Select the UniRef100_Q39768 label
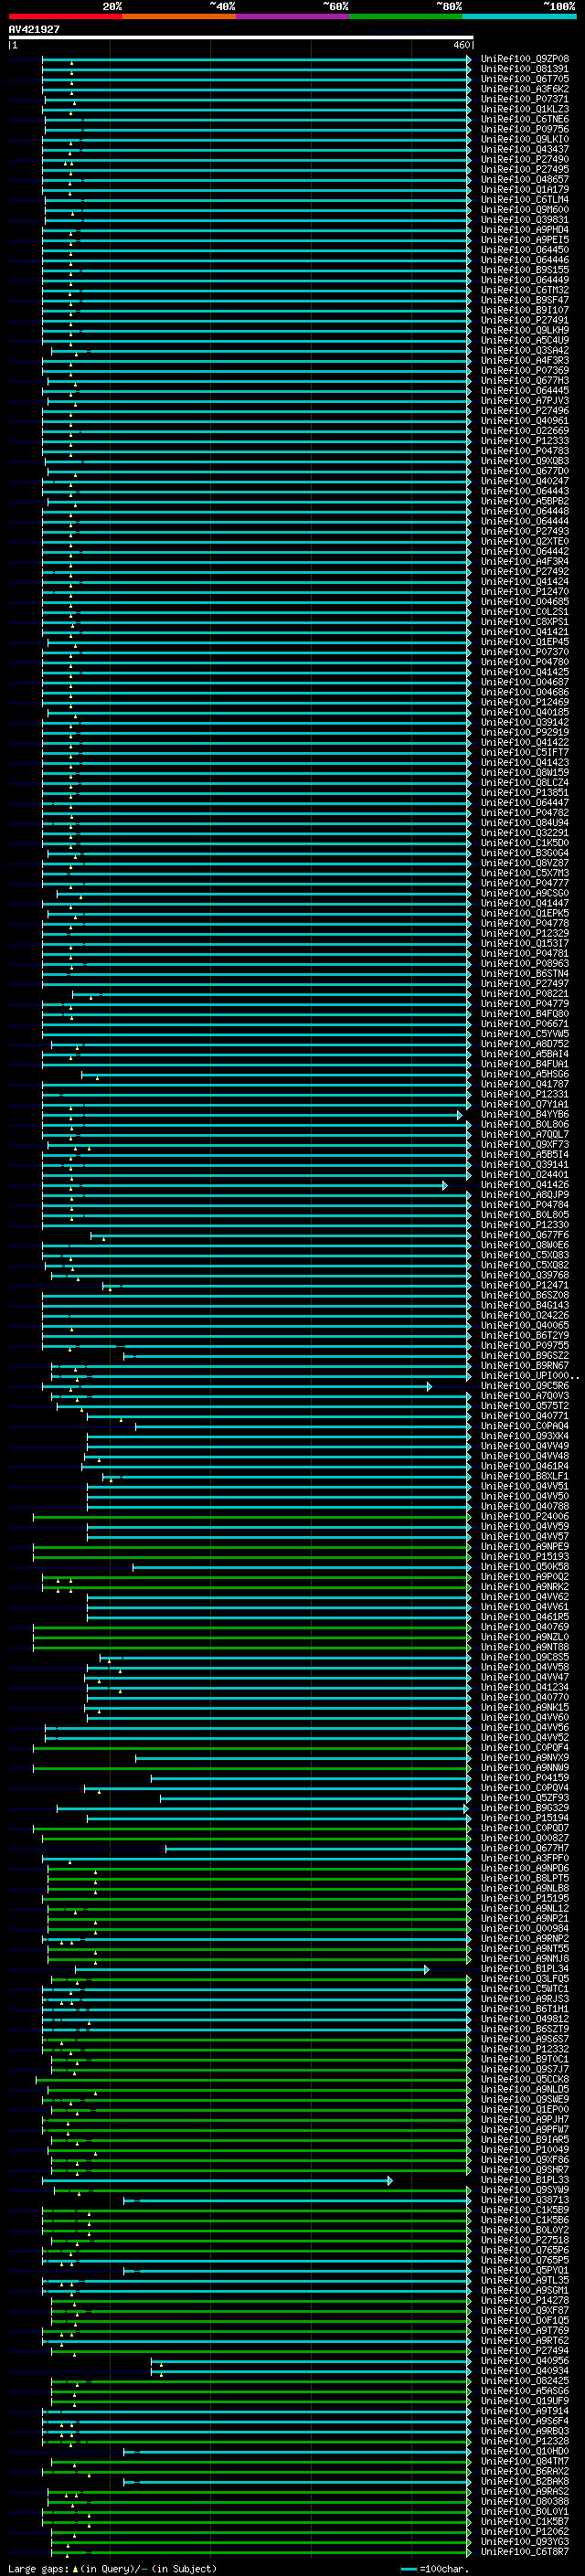 [525, 1275]
